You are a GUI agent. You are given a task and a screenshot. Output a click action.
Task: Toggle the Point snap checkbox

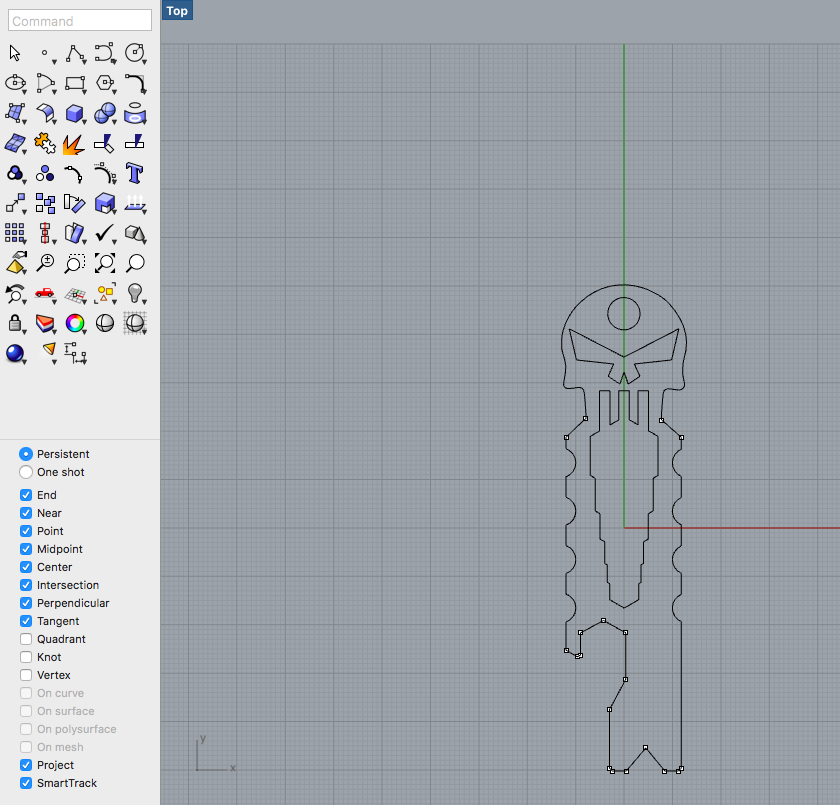pyautogui.click(x=26, y=531)
